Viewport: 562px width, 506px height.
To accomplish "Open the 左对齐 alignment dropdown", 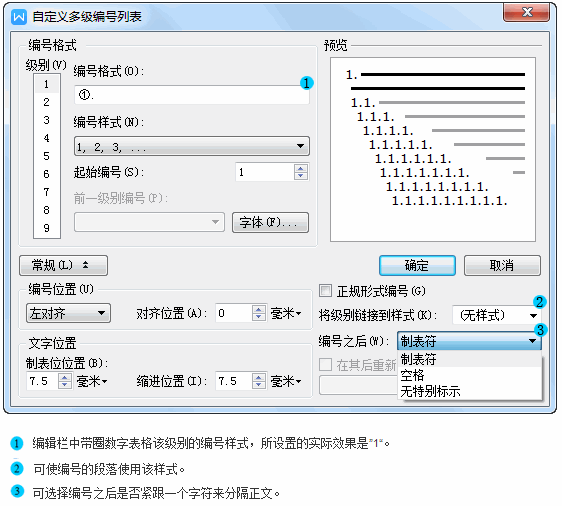I will tap(68, 314).
